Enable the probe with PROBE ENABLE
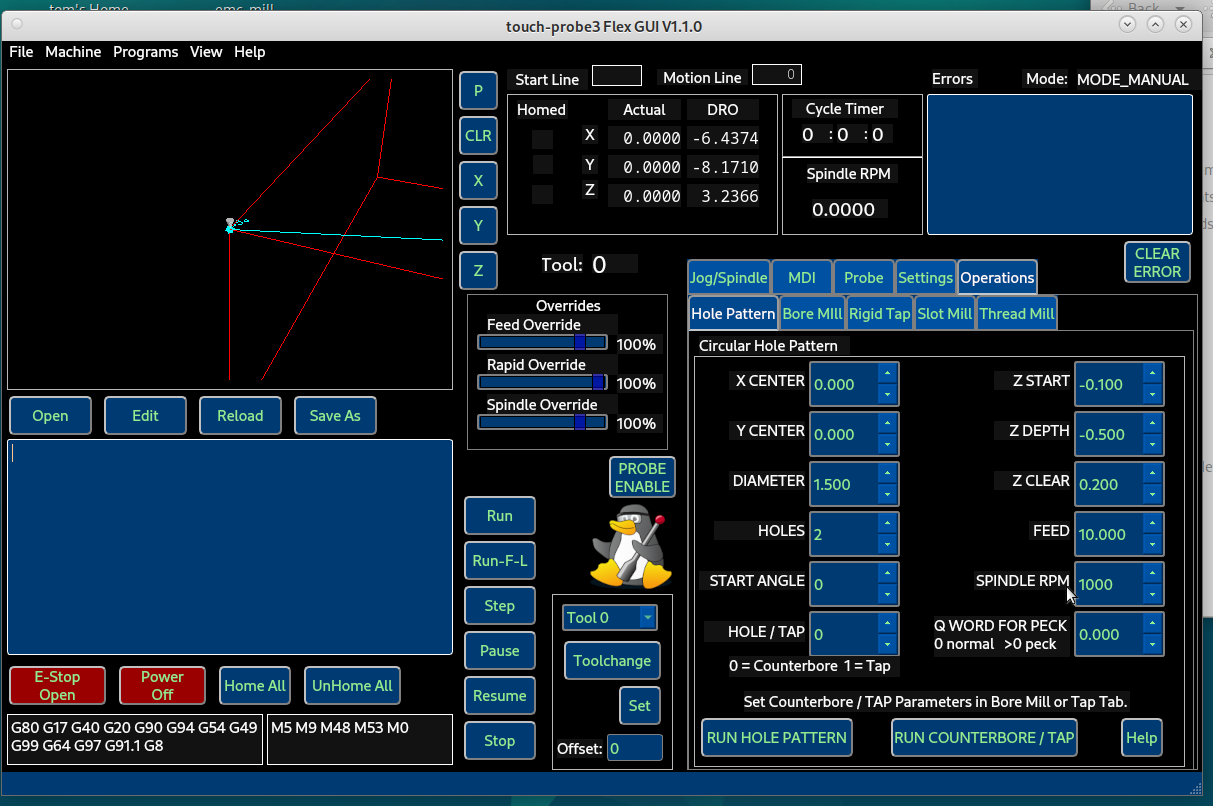The width and height of the screenshot is (1213, 806). pos(642,477)
